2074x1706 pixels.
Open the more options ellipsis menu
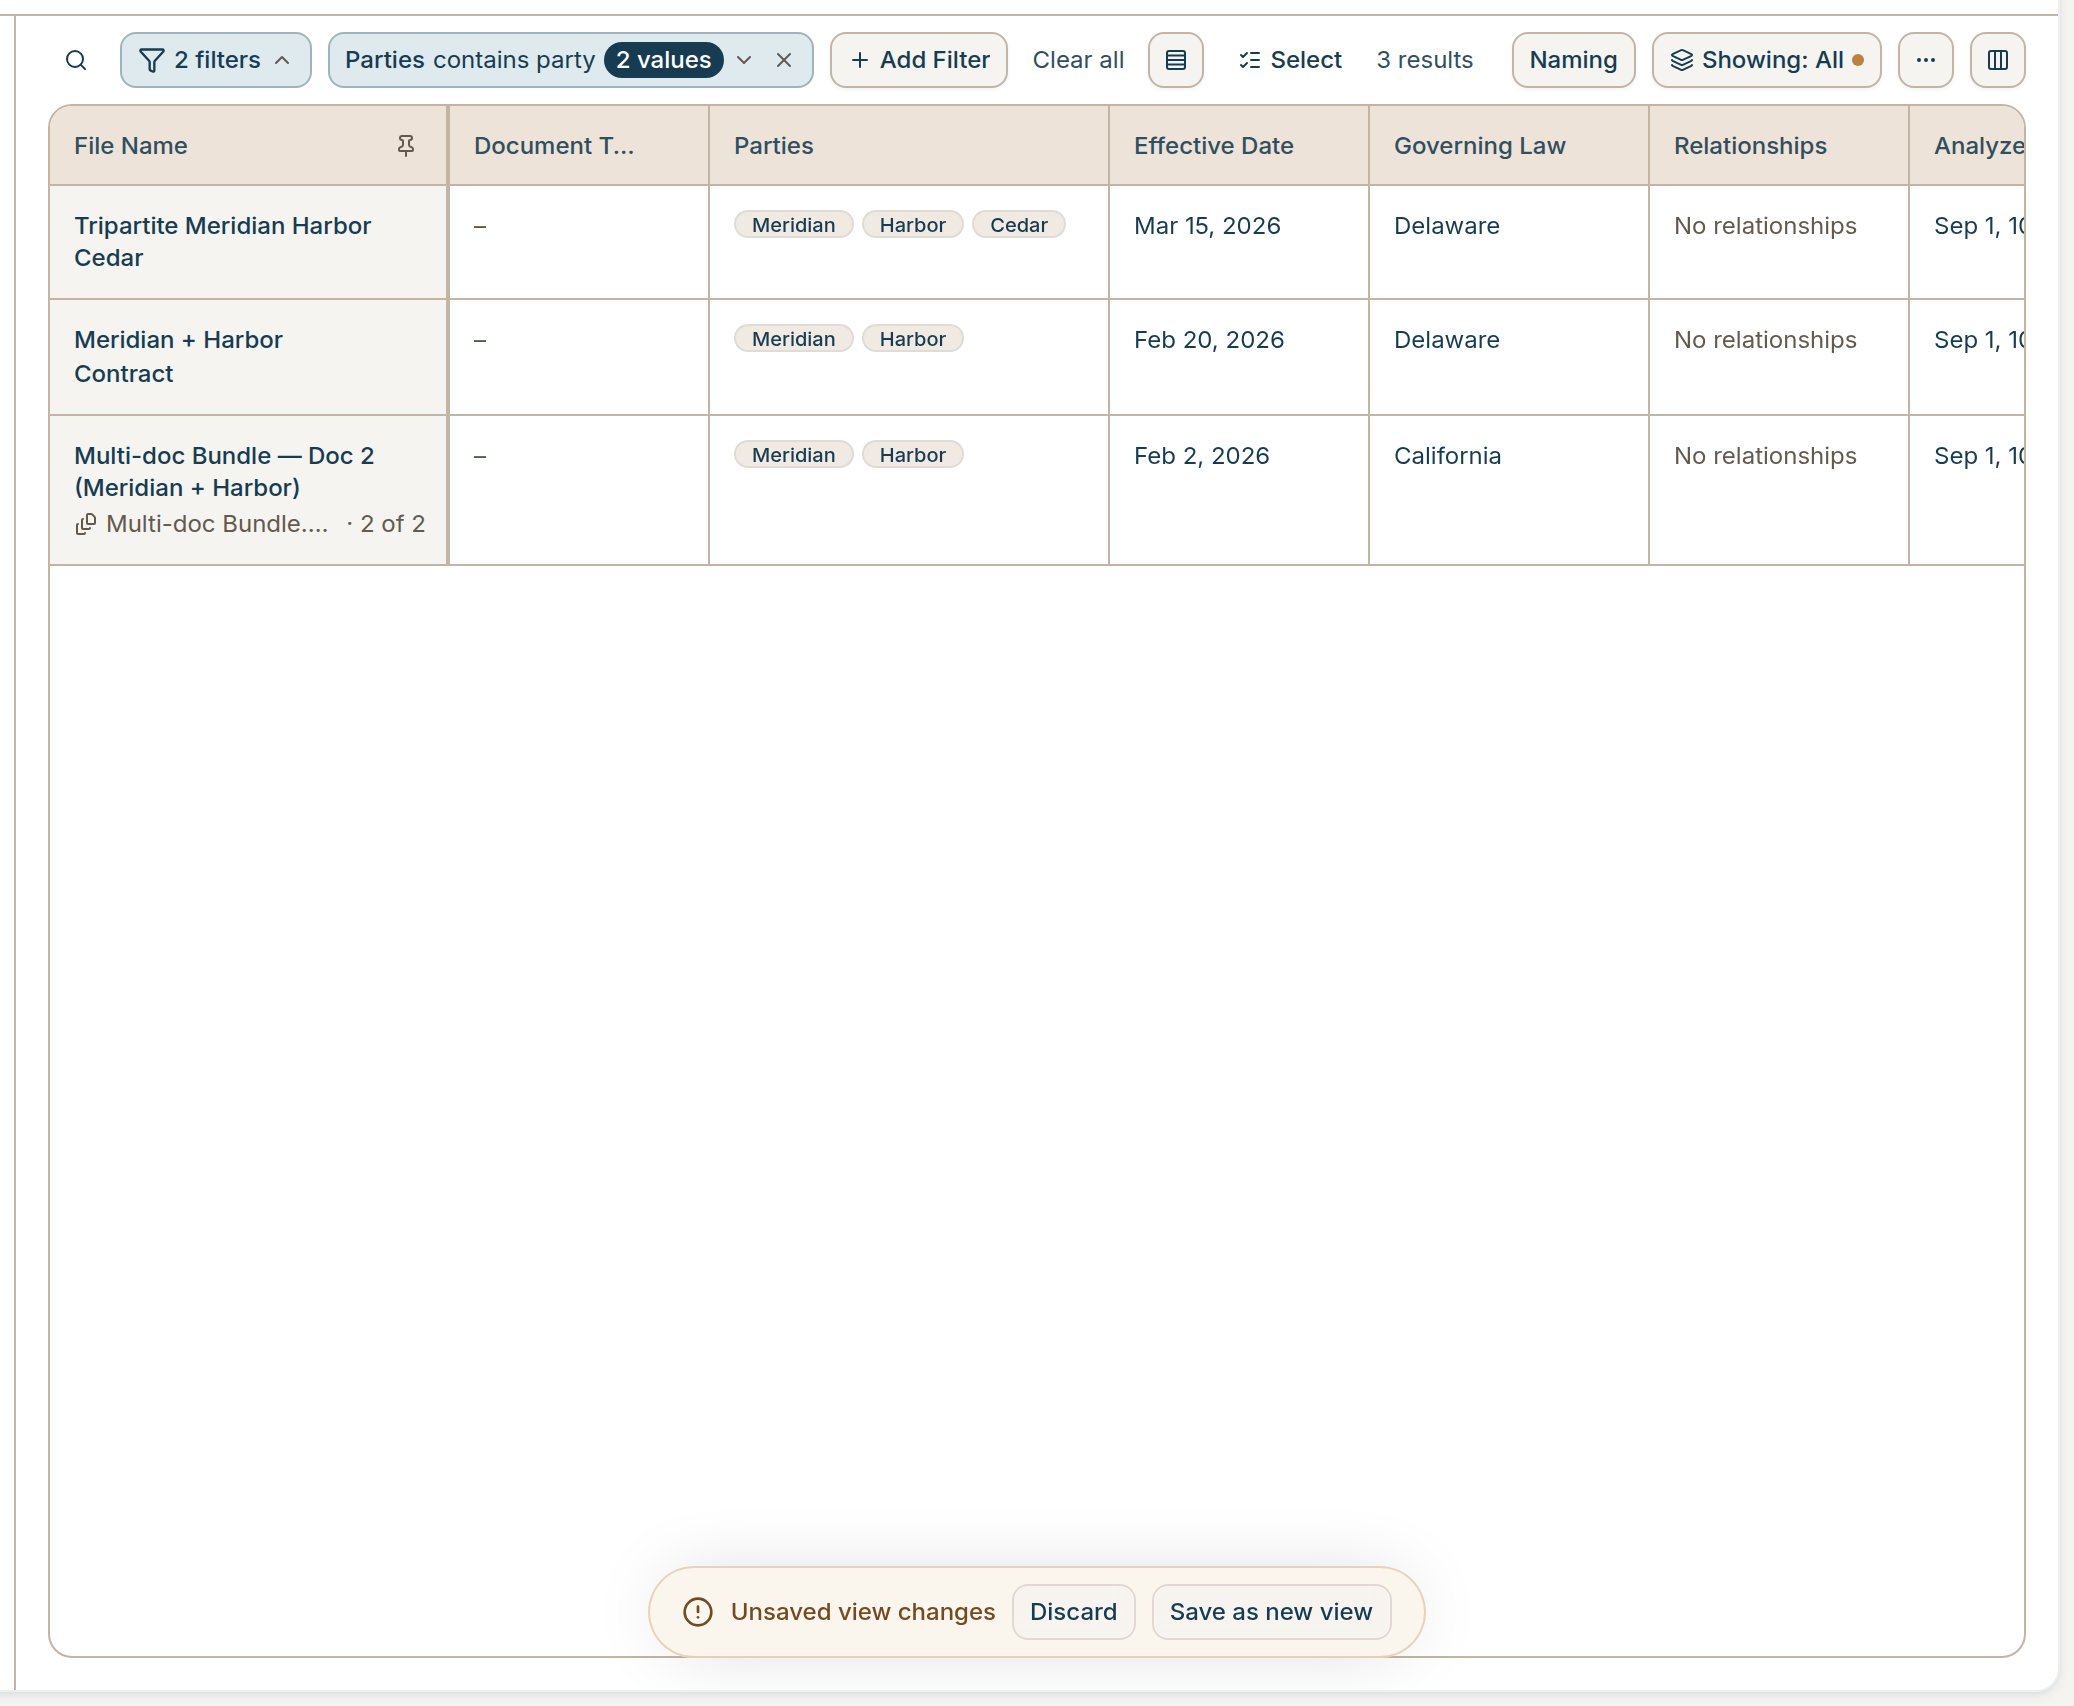pos(1925,60)
